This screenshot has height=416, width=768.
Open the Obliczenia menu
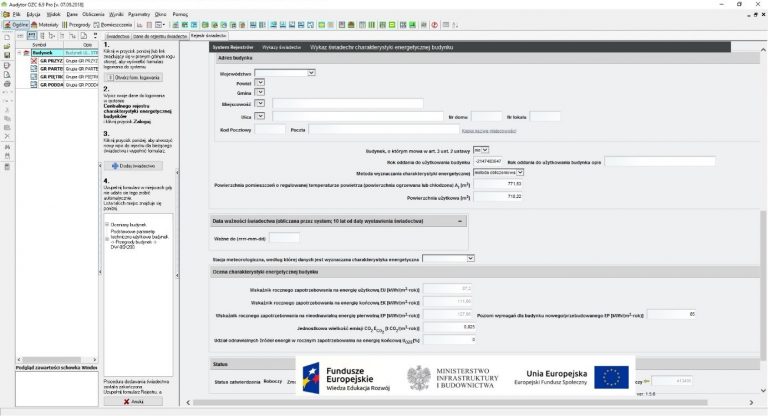pyautogui.click(x=93, y=15)
